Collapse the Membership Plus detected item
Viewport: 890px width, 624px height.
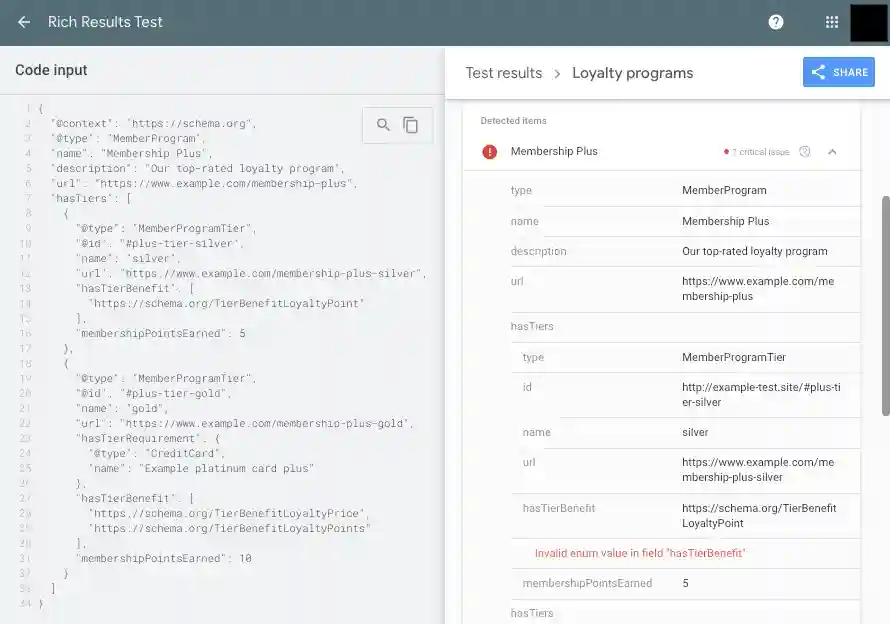coord(832,152)
